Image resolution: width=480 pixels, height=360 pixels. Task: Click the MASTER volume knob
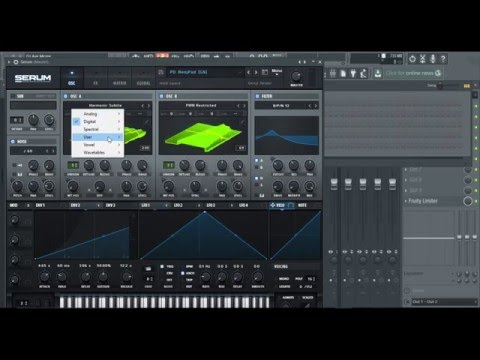(x=296, y=76)
